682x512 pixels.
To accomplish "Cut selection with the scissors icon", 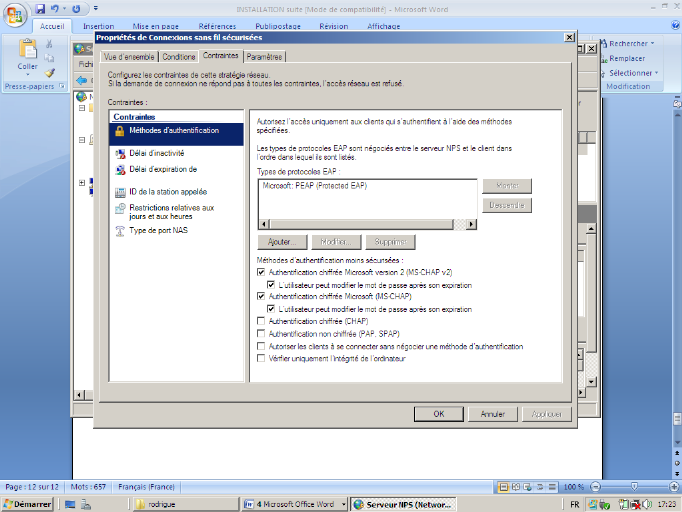I will (x=49, y=44).
